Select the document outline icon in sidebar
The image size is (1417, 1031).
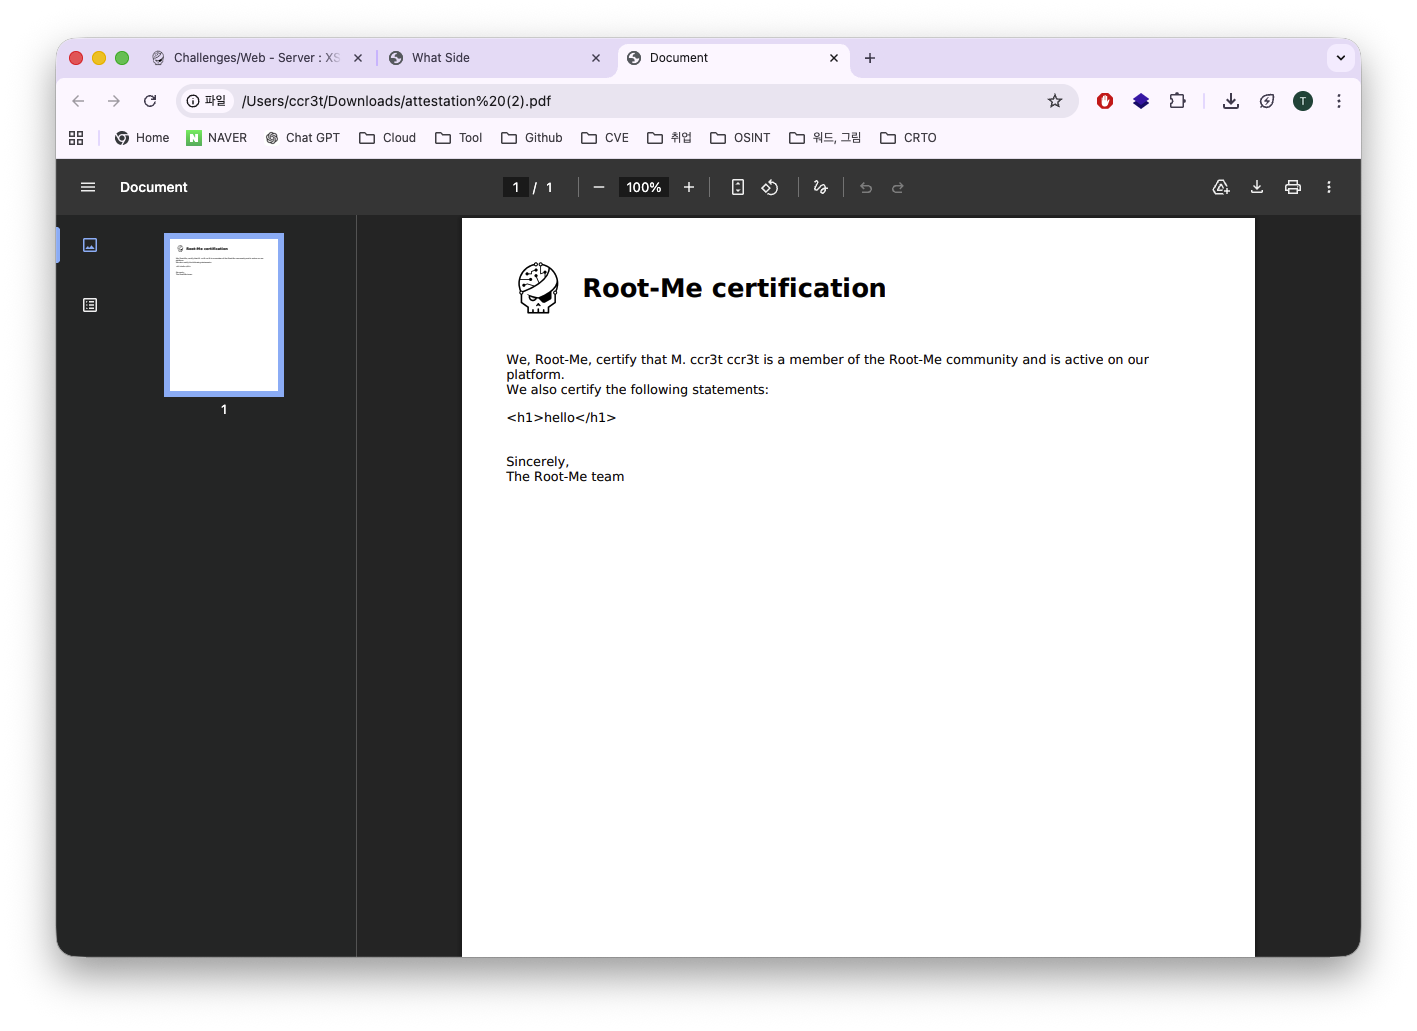pyautogui.click(x=90, y=305)
